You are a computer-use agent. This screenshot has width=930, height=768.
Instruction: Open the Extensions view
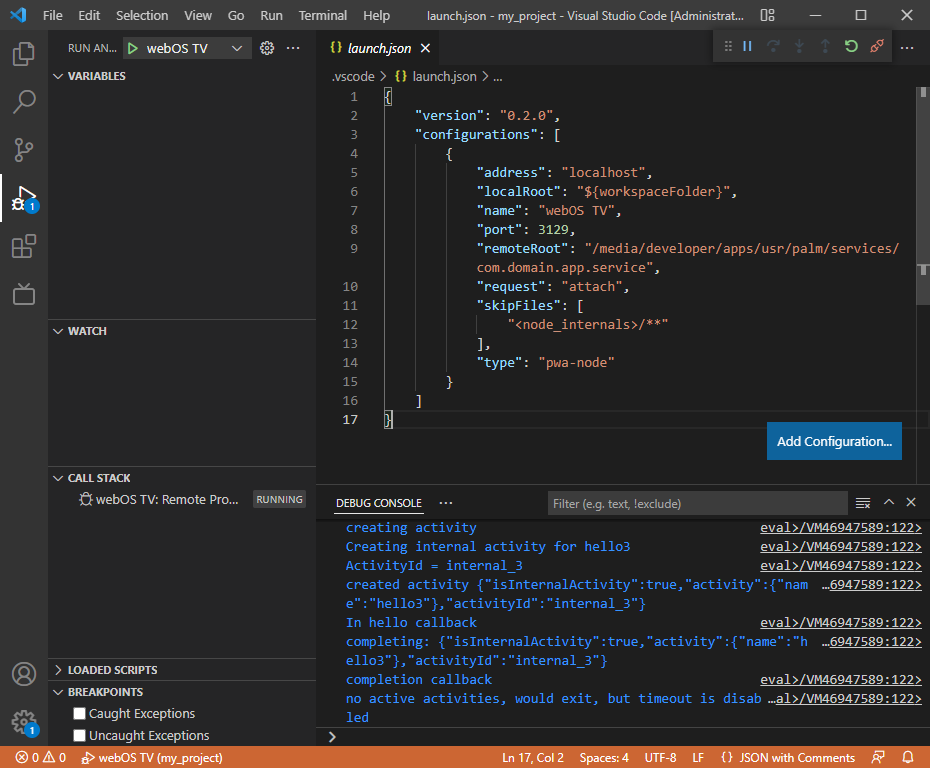tap(24, 246)
